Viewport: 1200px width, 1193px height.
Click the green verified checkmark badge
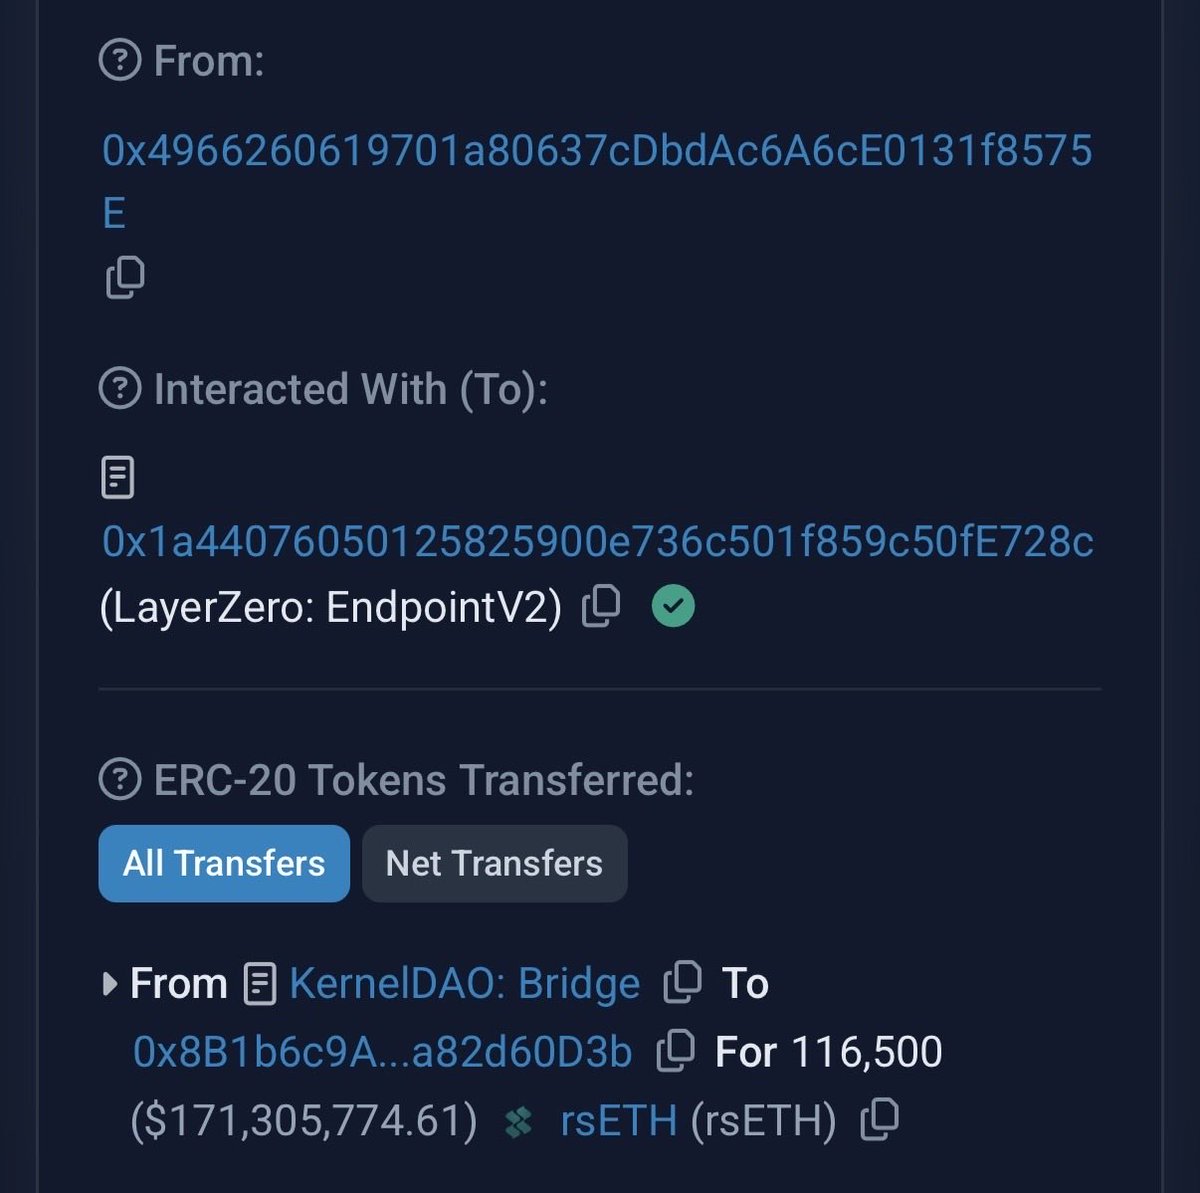pyautogui.click(x=673, y=606)
